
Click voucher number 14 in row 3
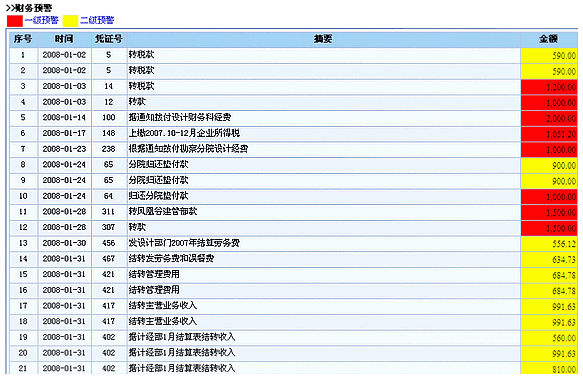pos(109,86)
